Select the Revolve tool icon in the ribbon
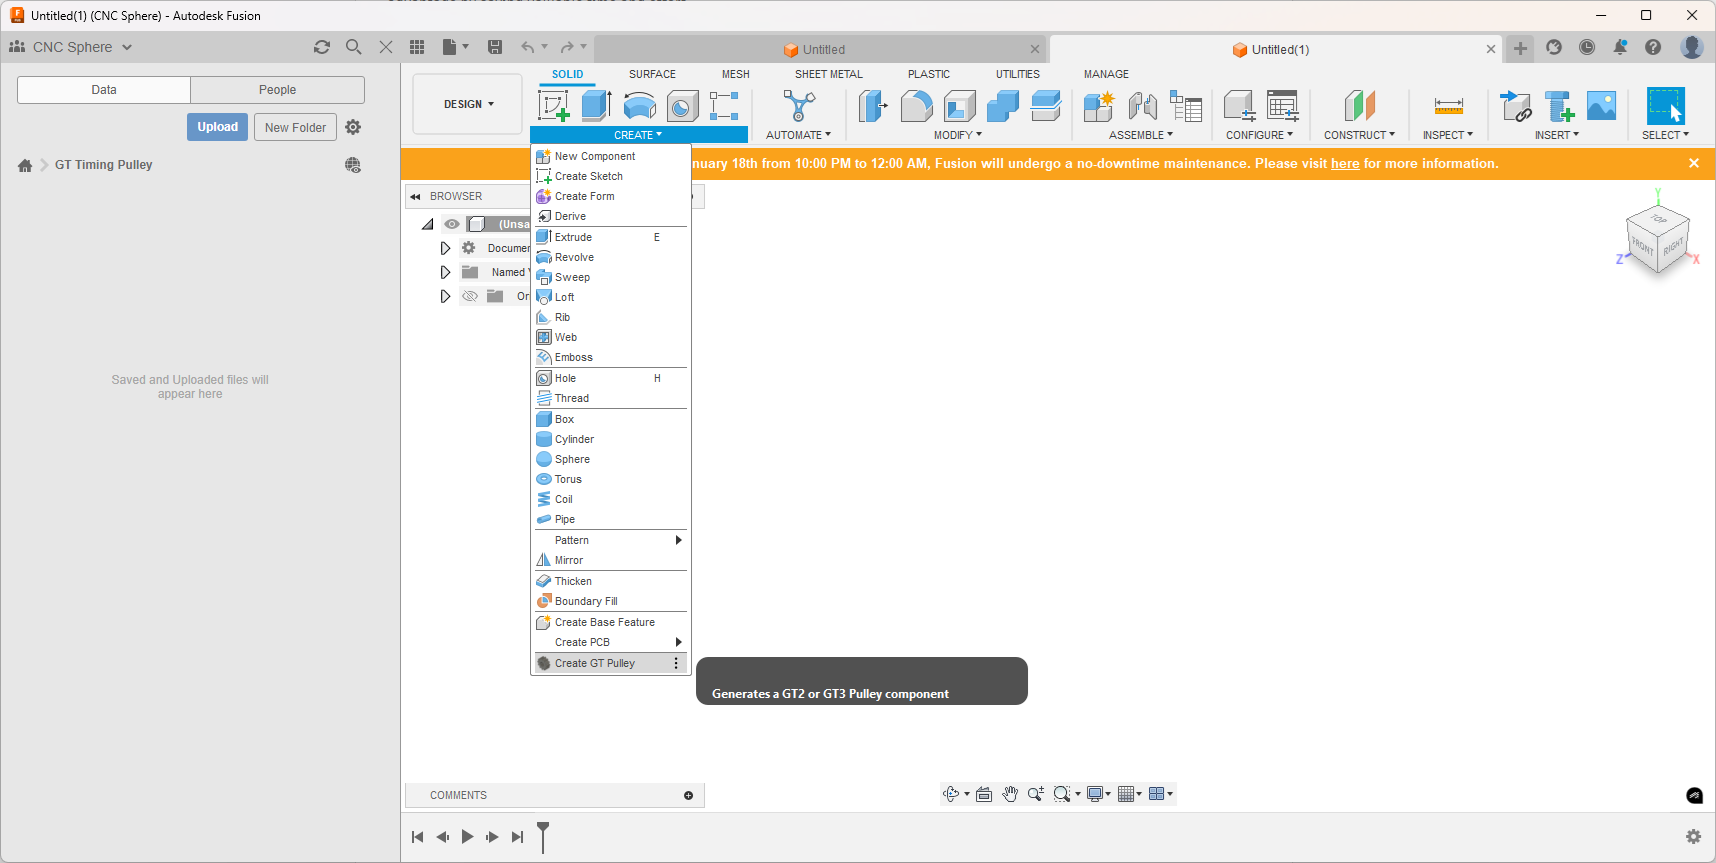1716x863 pixels. pyautogui.click(x=639, y=106)
